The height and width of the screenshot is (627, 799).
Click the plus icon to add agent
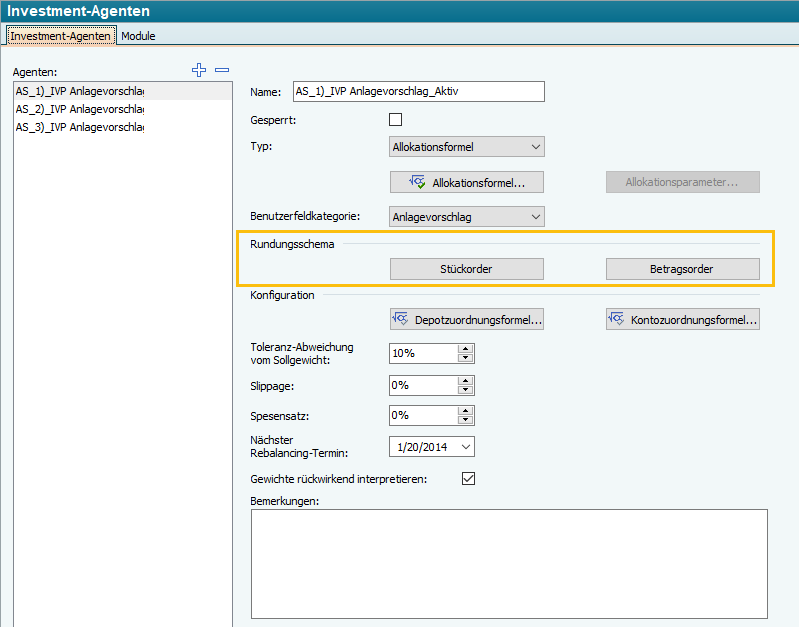point(199,70)
